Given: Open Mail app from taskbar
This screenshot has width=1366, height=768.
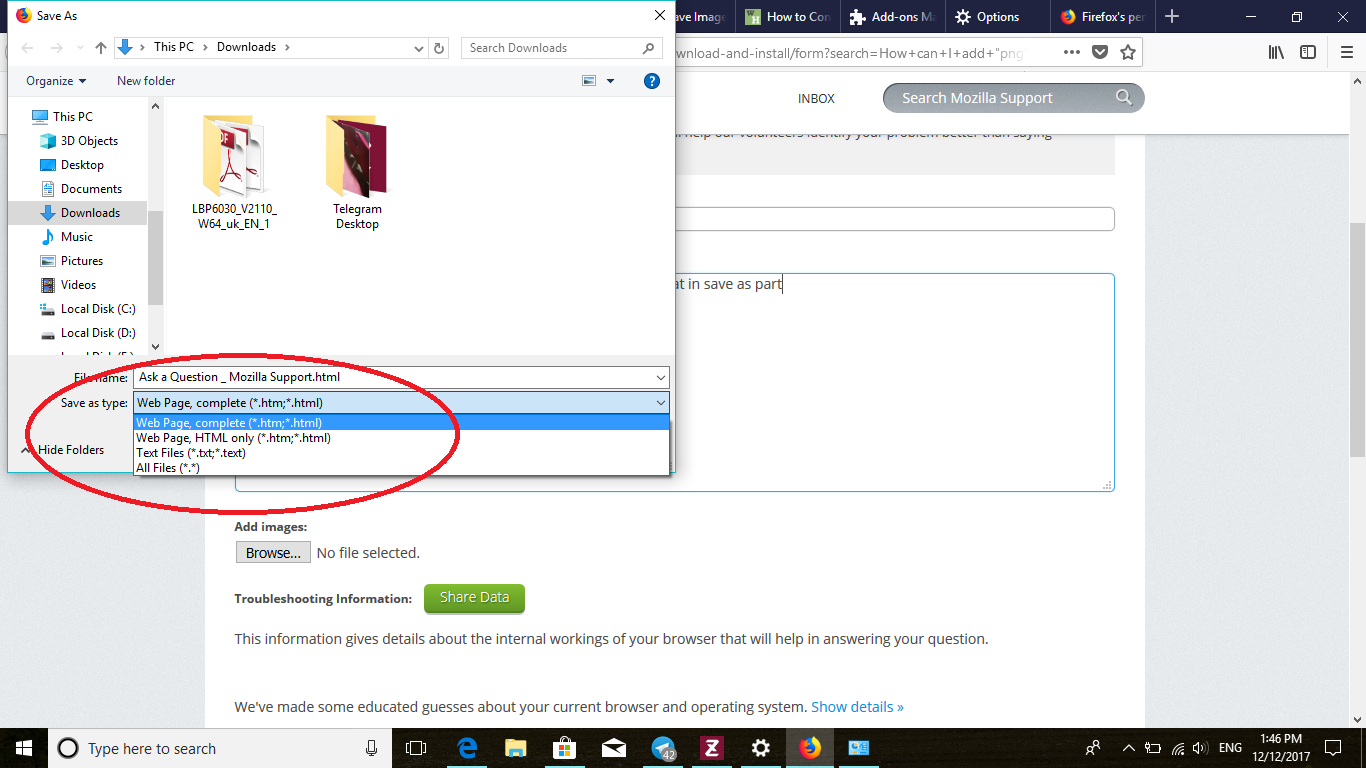Looking at the screenshot, I should pyautogui.click(x=614, y=748).
